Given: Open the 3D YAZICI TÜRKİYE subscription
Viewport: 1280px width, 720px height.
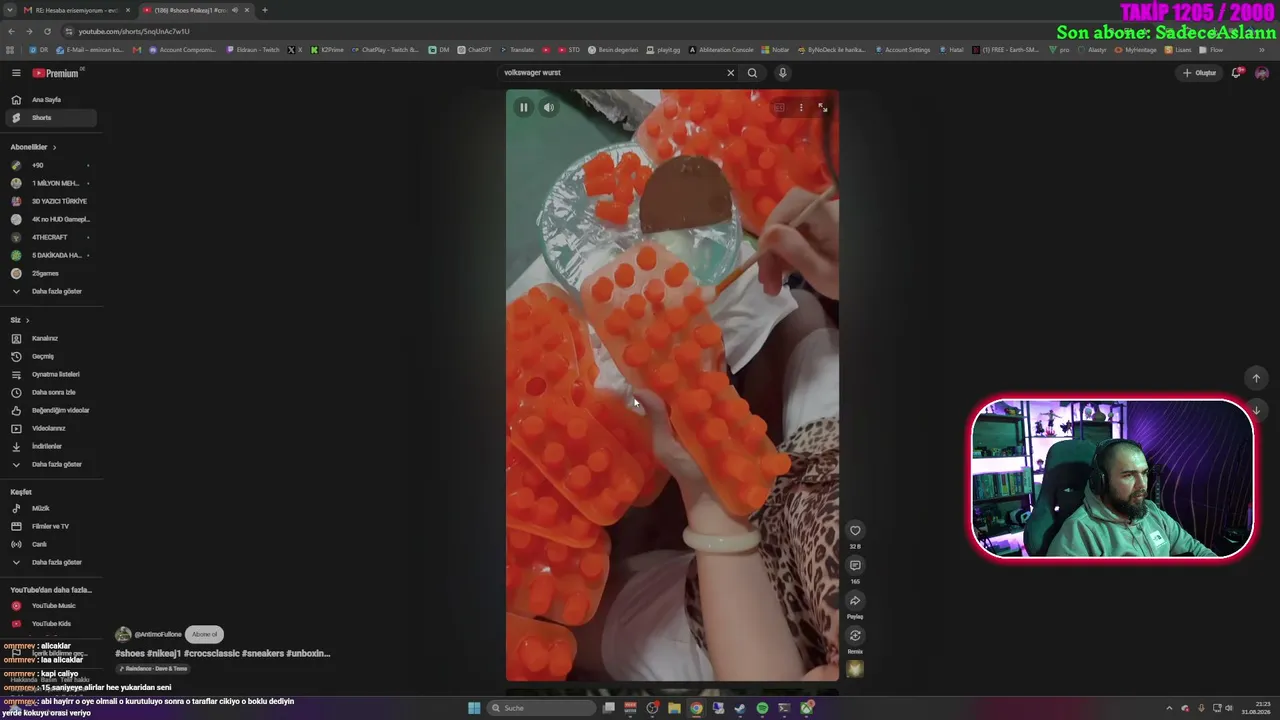Looking at the screenshot, I should (50, 201).
